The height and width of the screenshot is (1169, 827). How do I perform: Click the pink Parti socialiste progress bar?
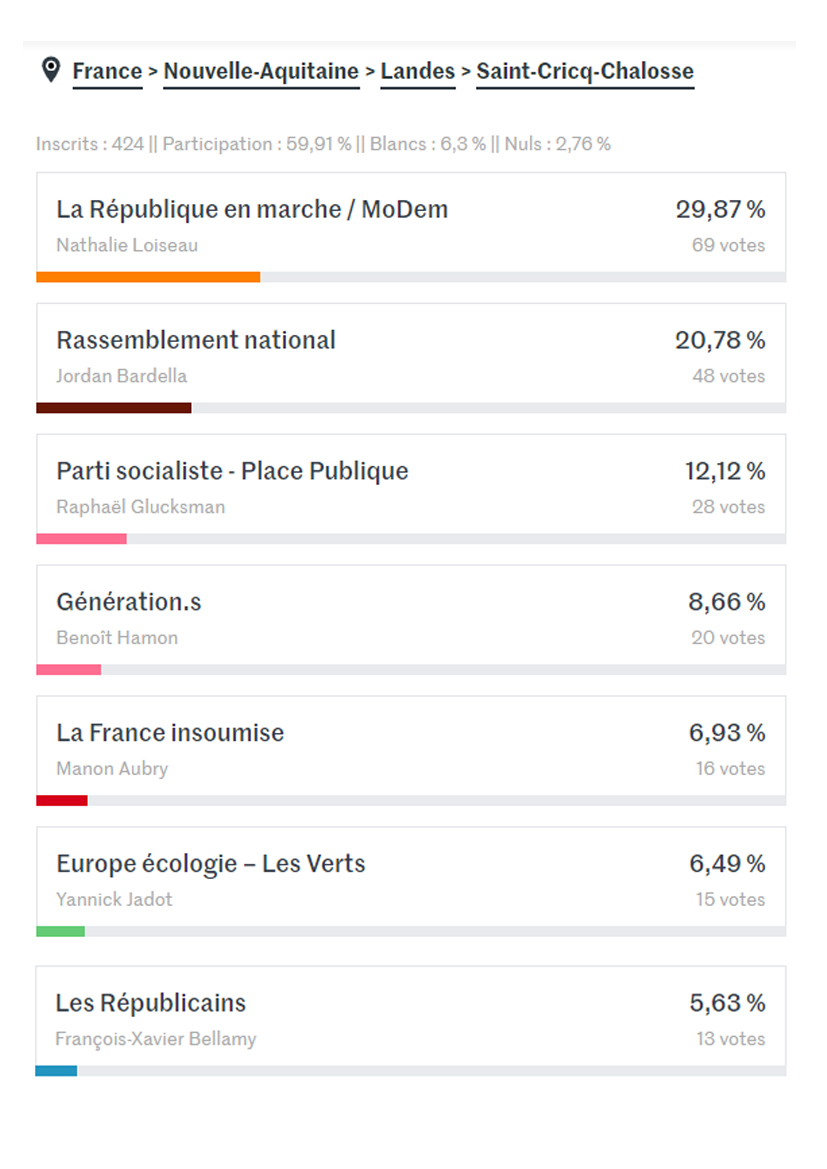81,539
